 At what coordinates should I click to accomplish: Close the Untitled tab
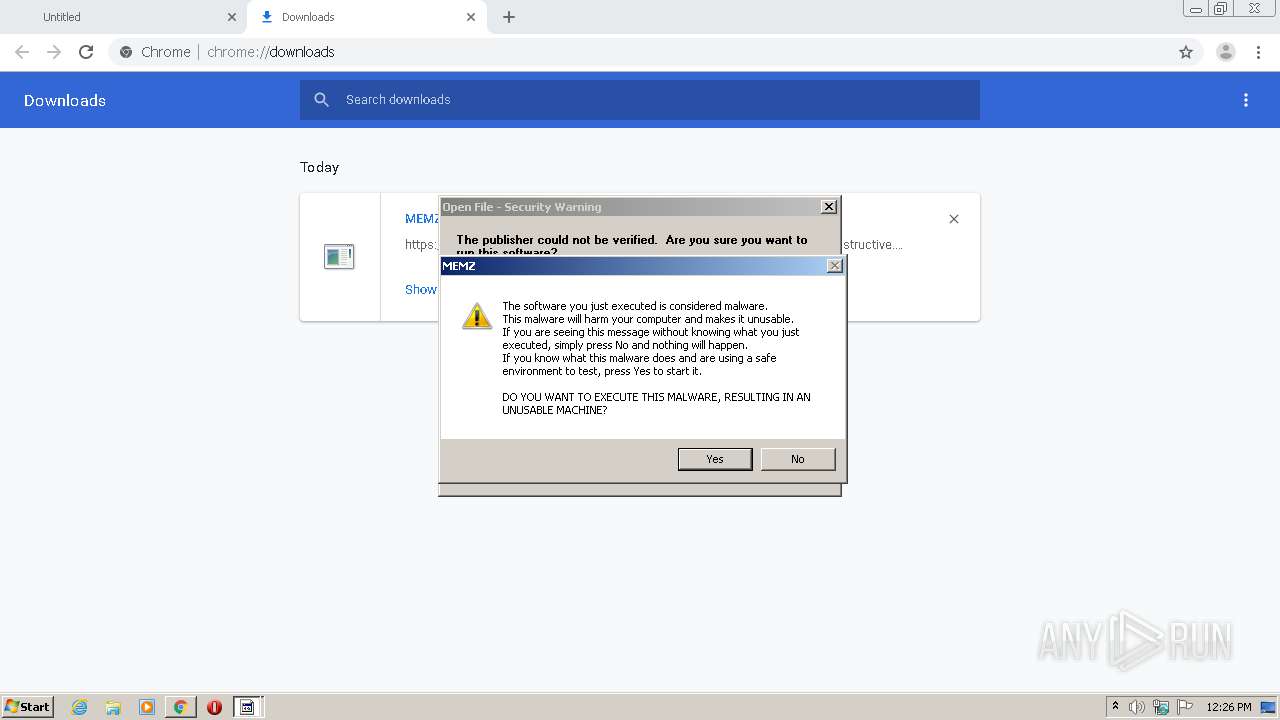click(x=232, y=17)
